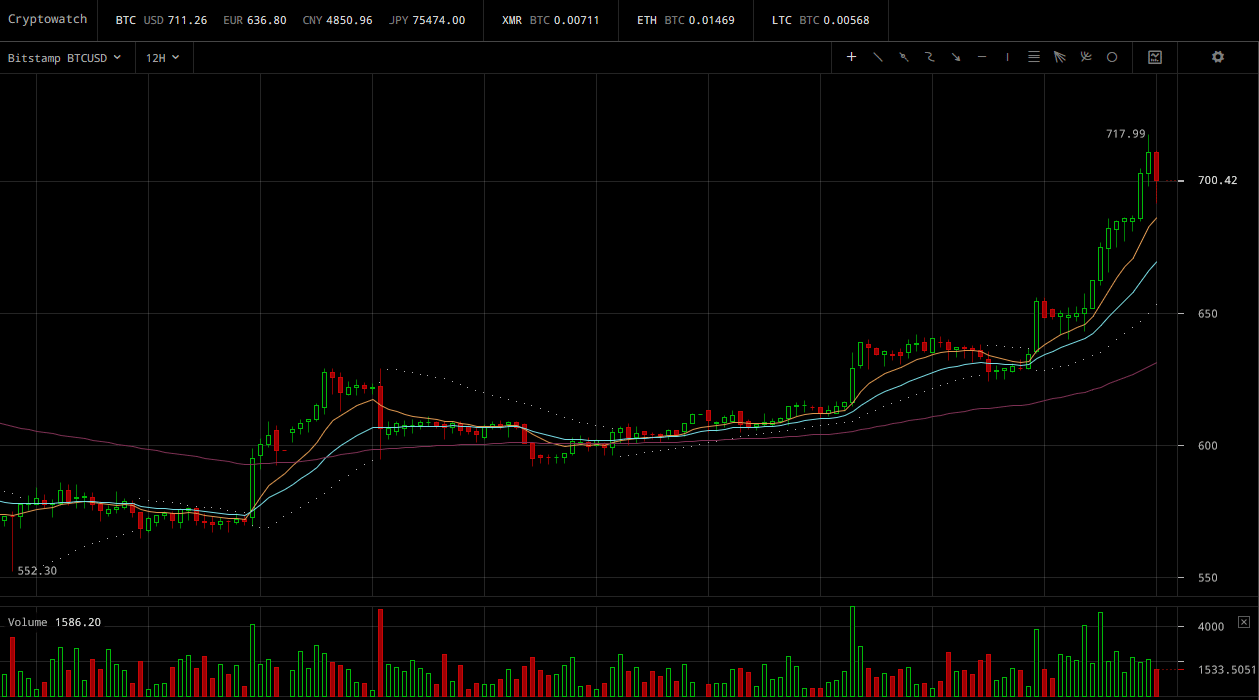Viewport: 1259px width, 700px height.
Task: Open the settings gear
Action: click(x=1218, y=57)
